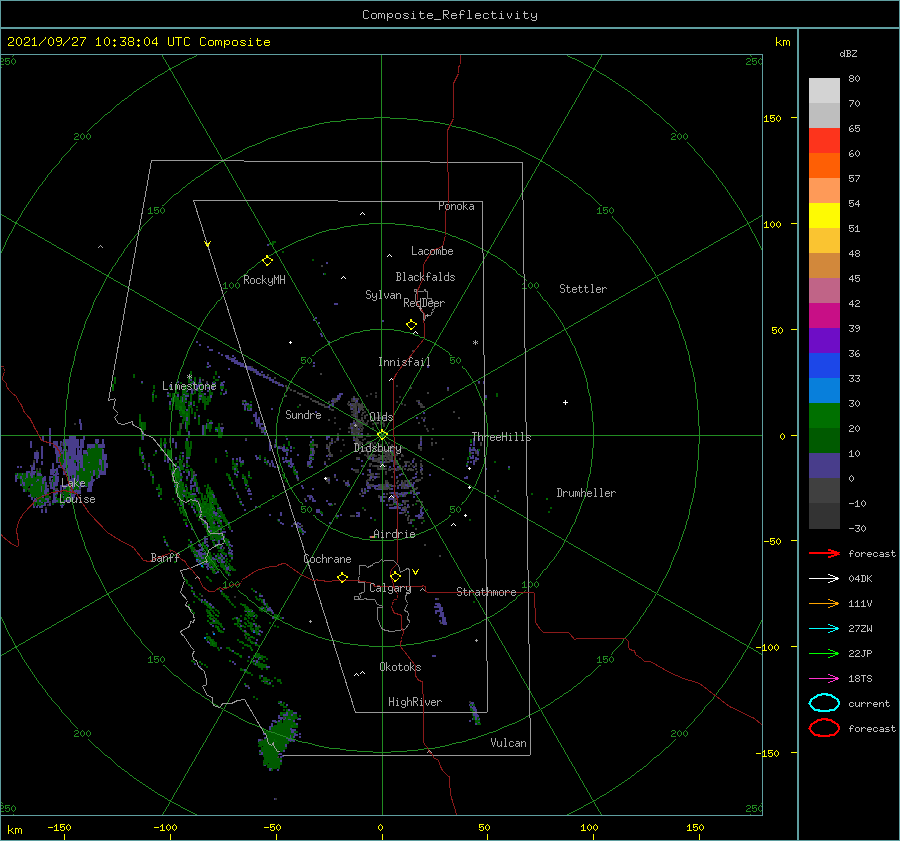900x841 pixels.
Task: Click the -100 tick on the horizontal axis
Action: 165,828
